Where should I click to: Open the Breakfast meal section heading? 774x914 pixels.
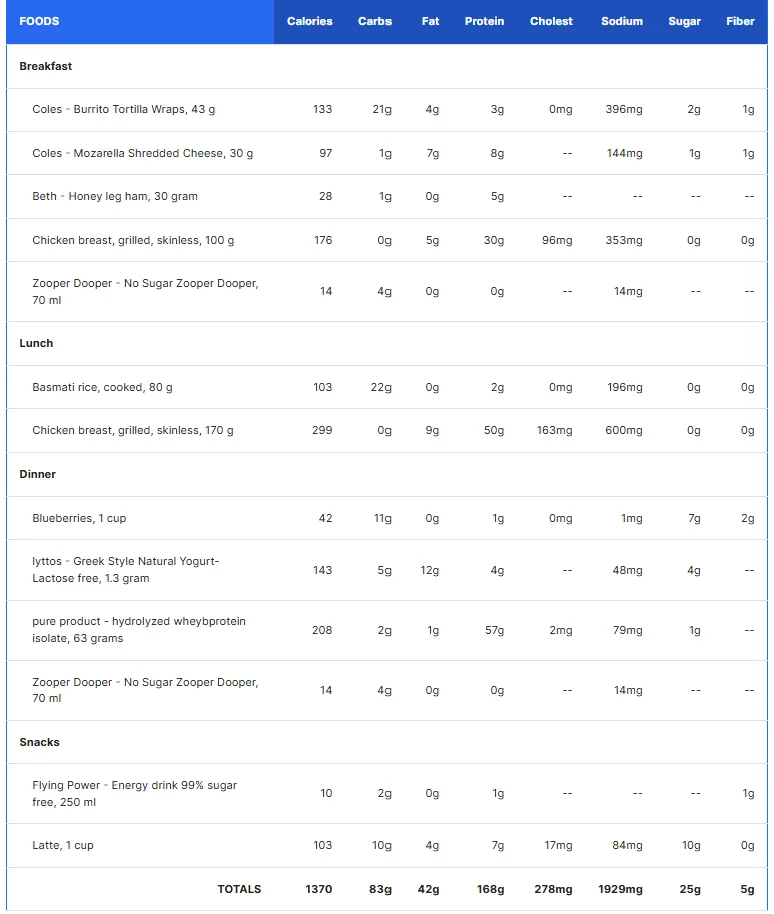45,66
